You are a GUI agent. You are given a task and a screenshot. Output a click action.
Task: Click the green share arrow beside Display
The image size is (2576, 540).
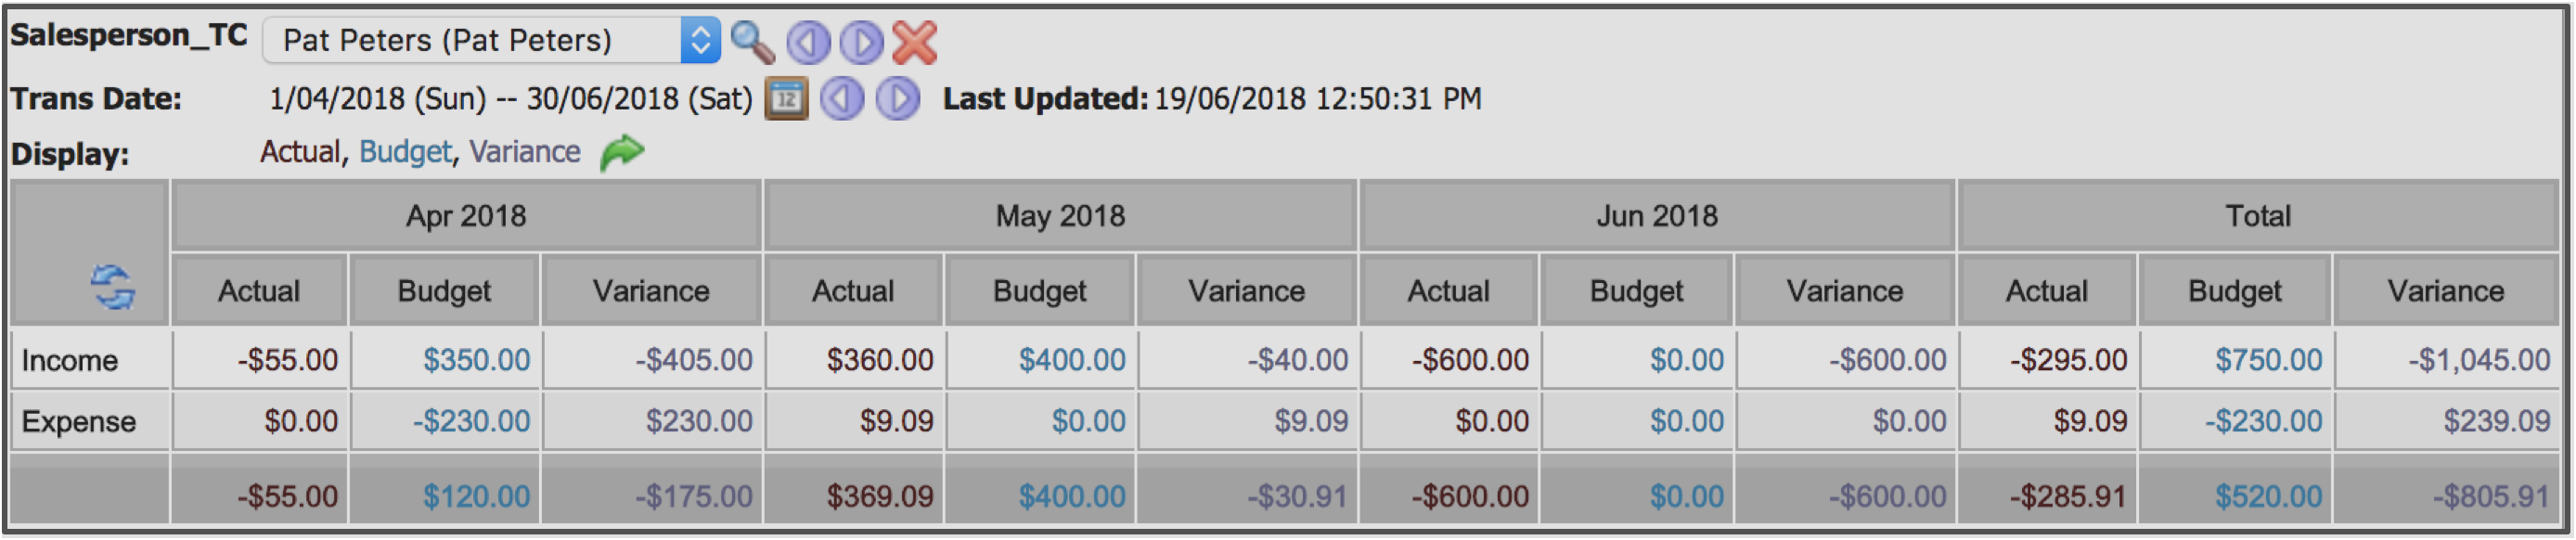622,152
